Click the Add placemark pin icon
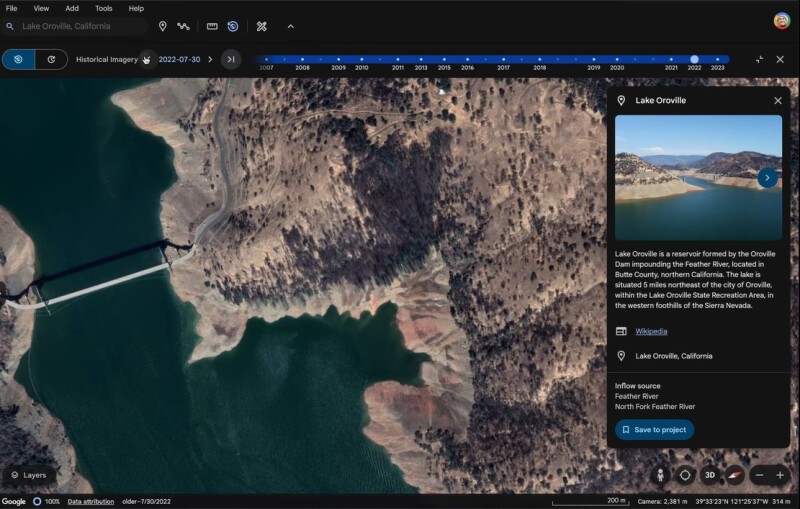The width and height of the screenshot is (800, 509). click(162, 26)
